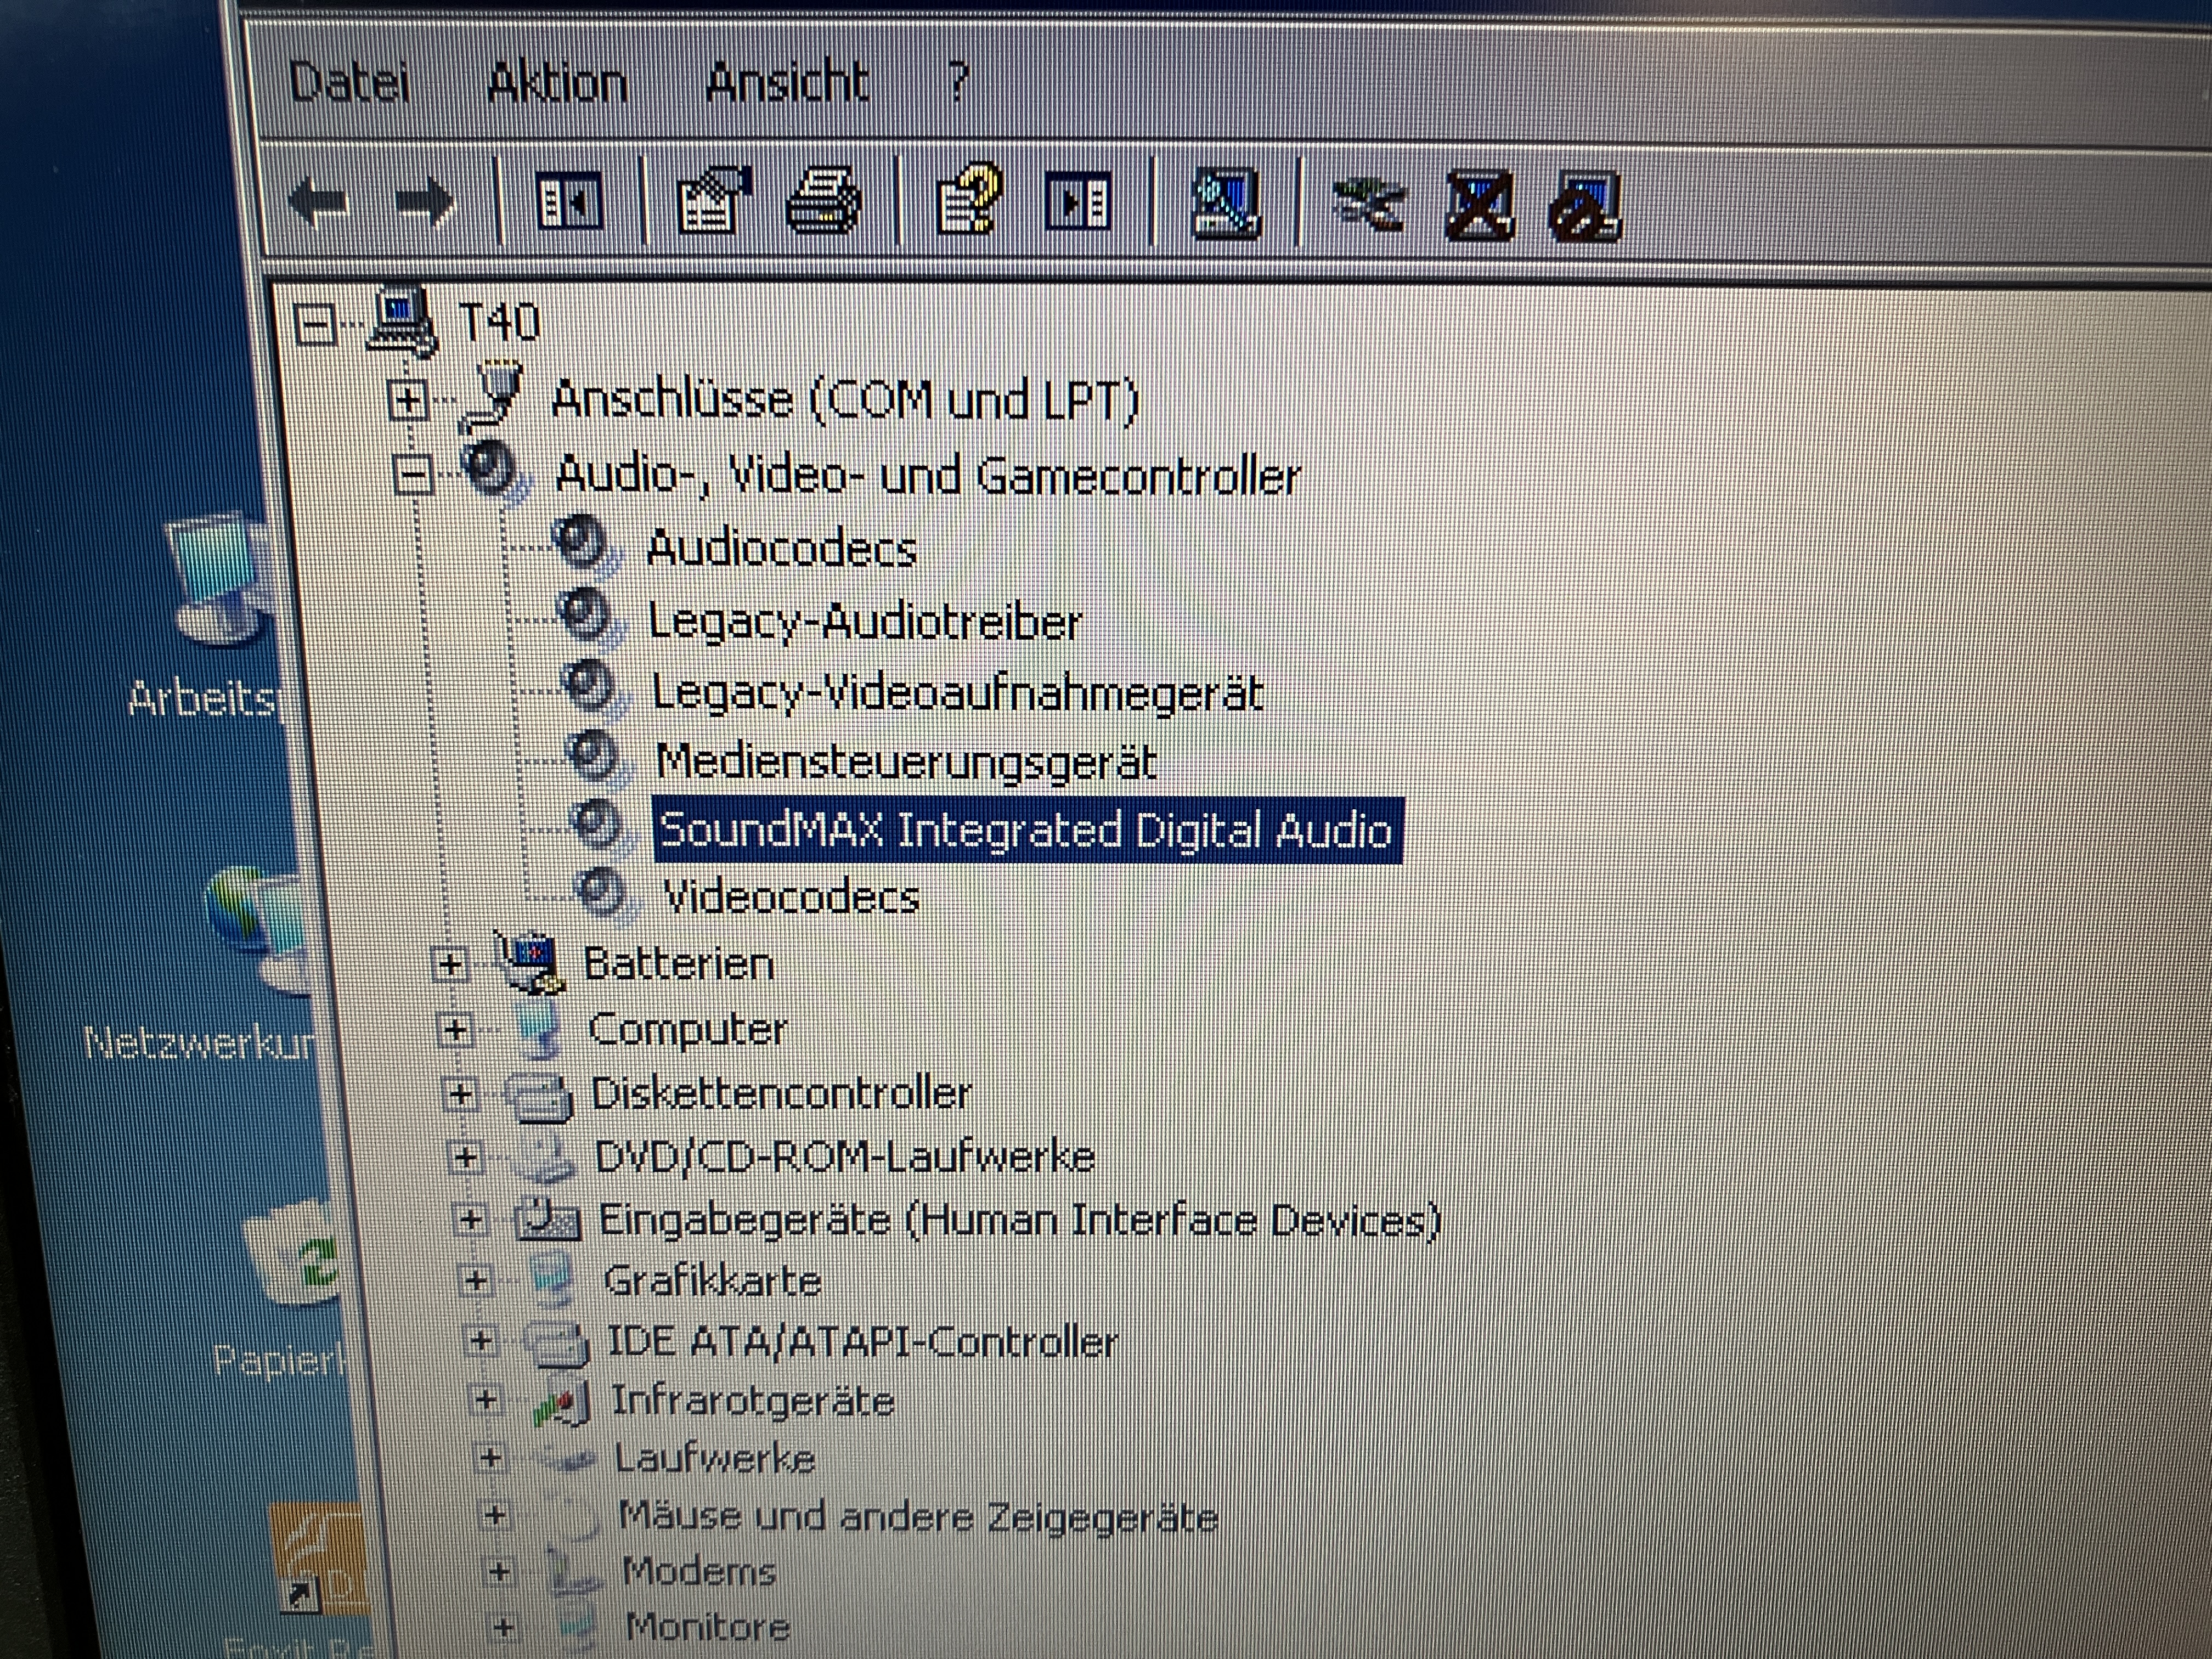Select SoundMAX Integrated Digital Audio device
Screen dimensions: 2212x1659
[1026, 830]
